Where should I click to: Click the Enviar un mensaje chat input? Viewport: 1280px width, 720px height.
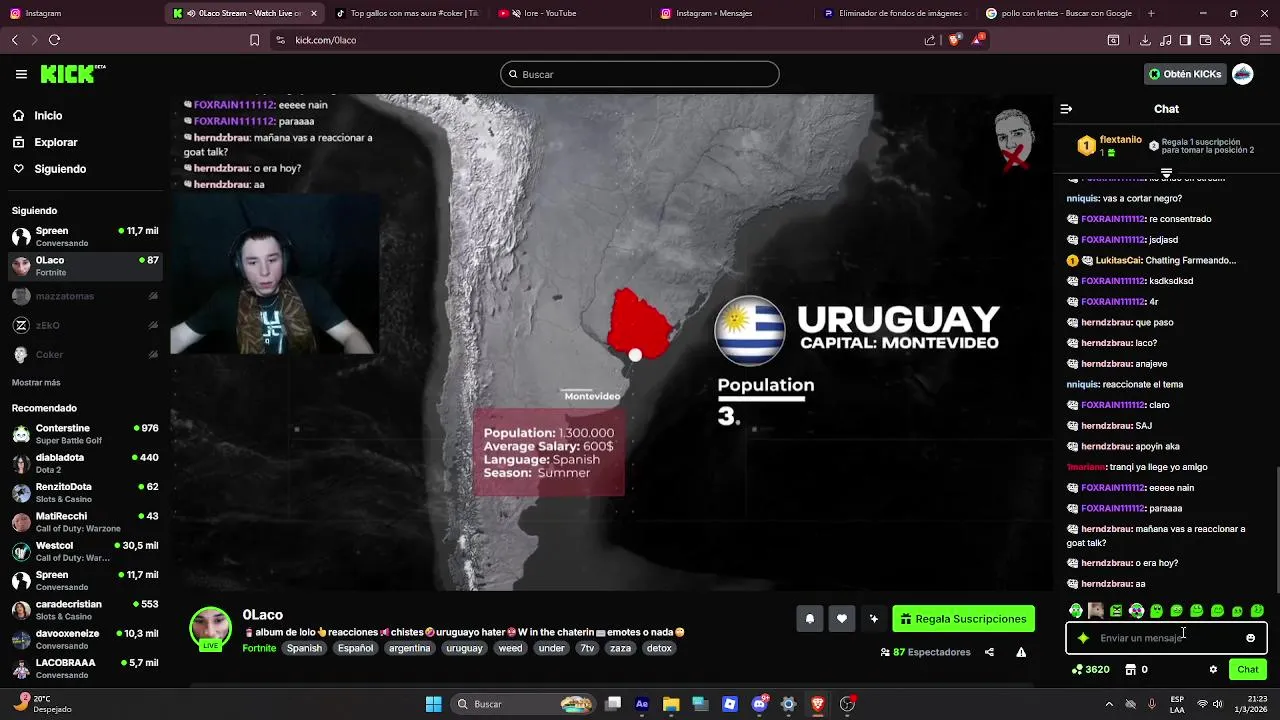click(1166, 638)
